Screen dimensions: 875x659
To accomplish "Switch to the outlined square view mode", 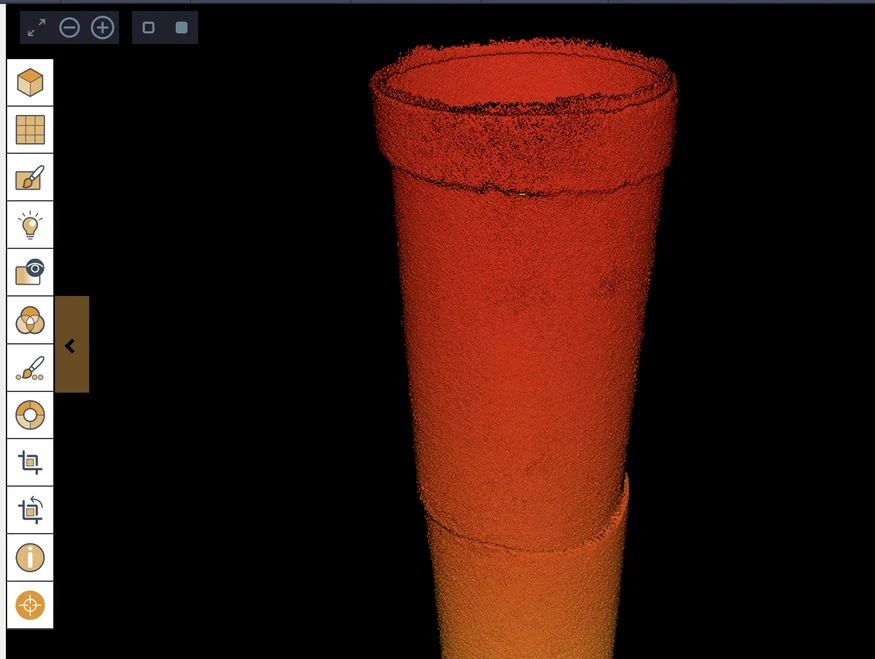I will point(148,27).
